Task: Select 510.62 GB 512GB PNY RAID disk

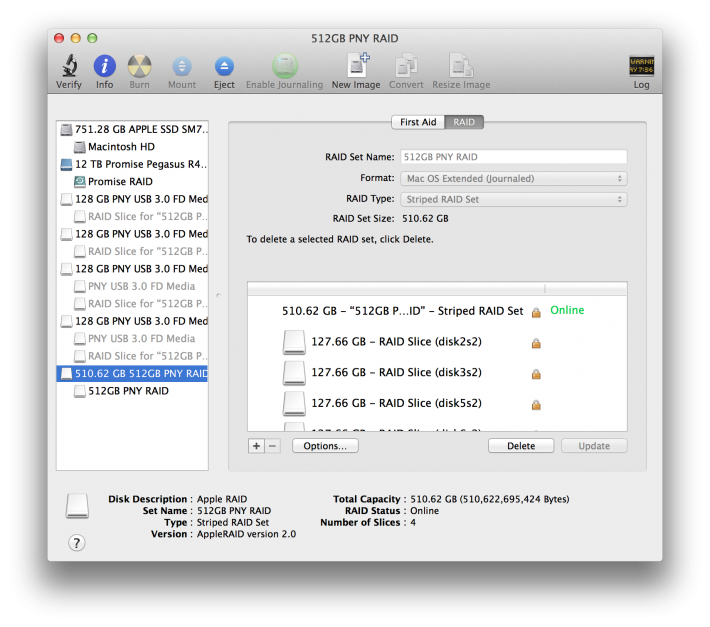Action: coord(132,373)
